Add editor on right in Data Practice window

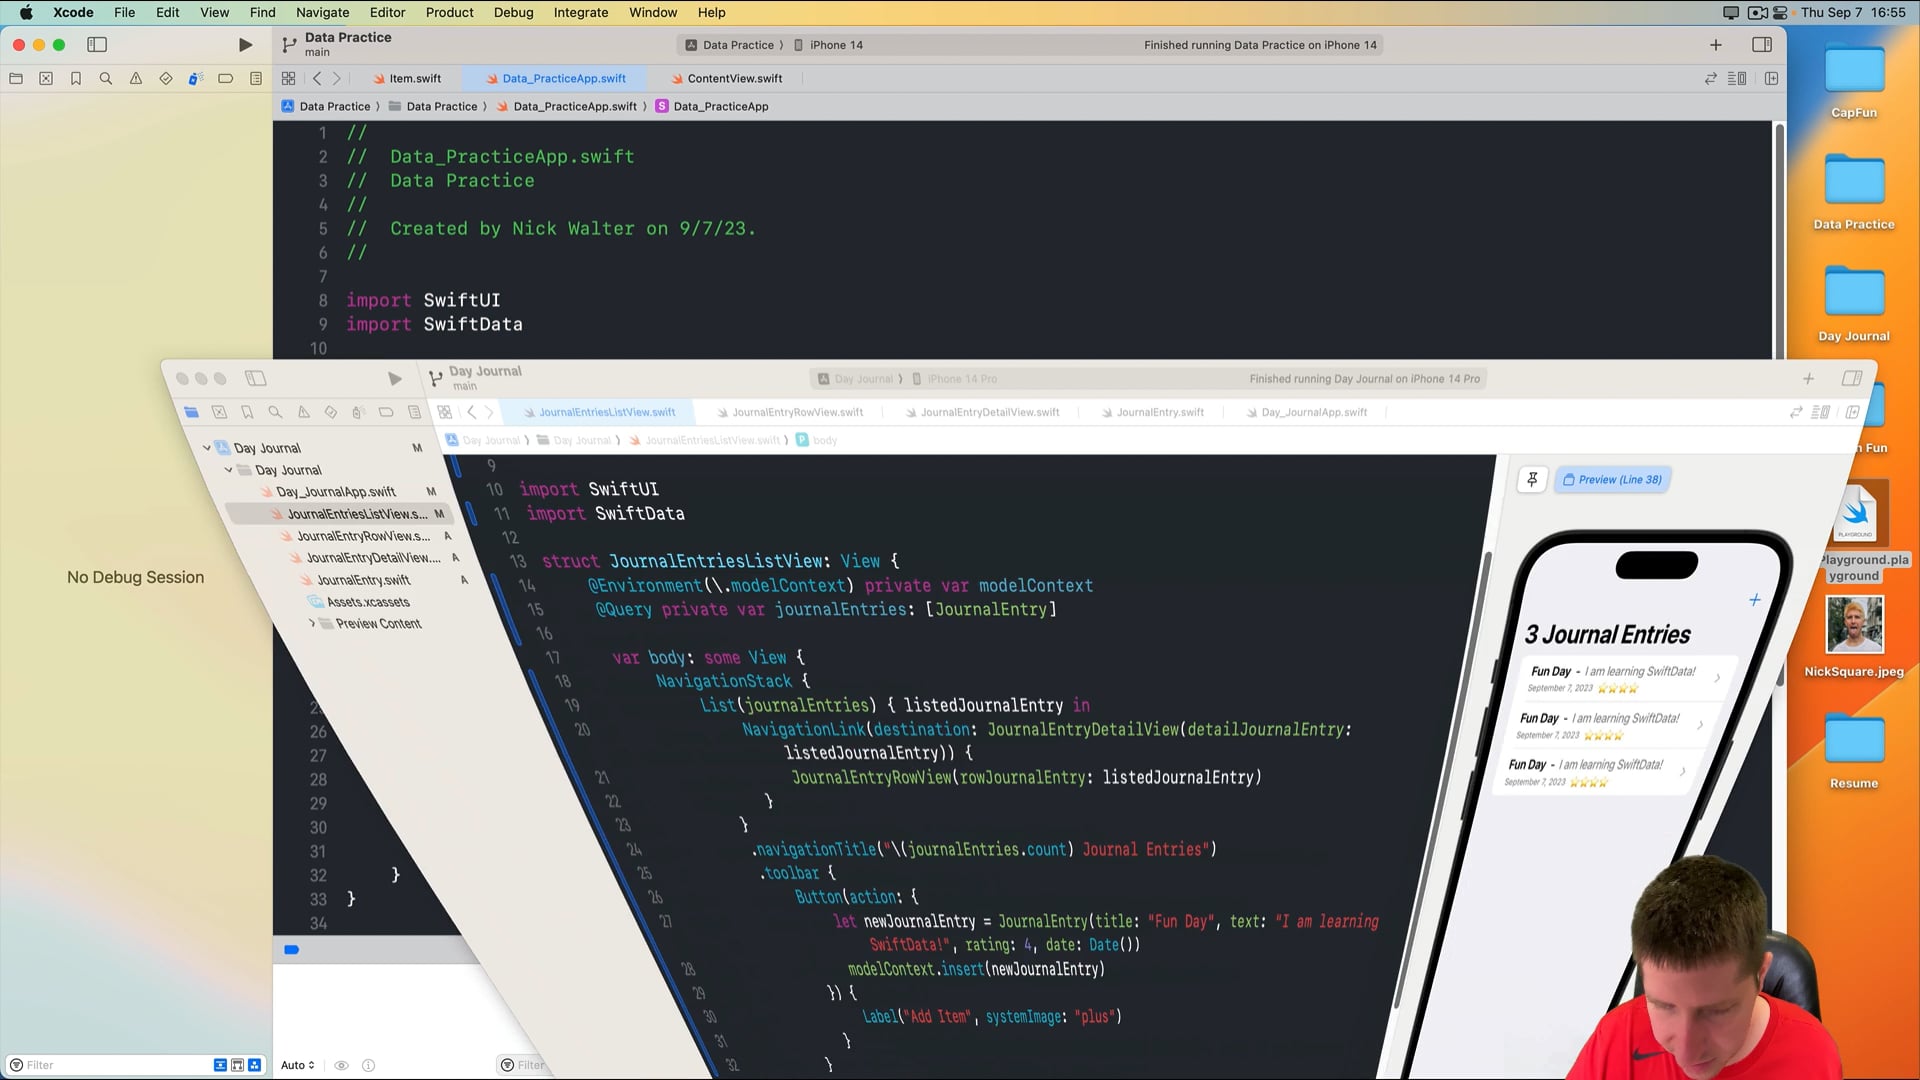point(1771,79)
